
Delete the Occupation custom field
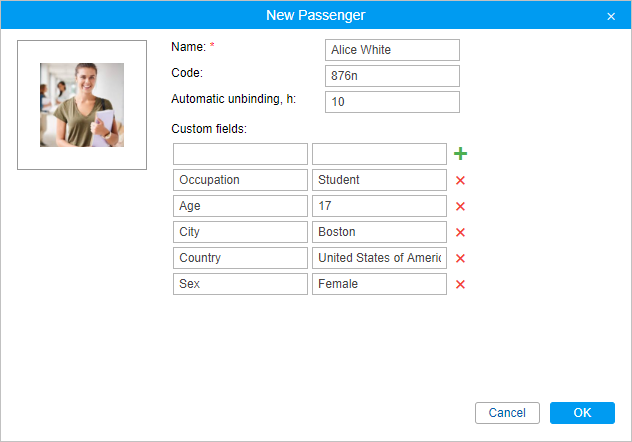click(461, 180)
